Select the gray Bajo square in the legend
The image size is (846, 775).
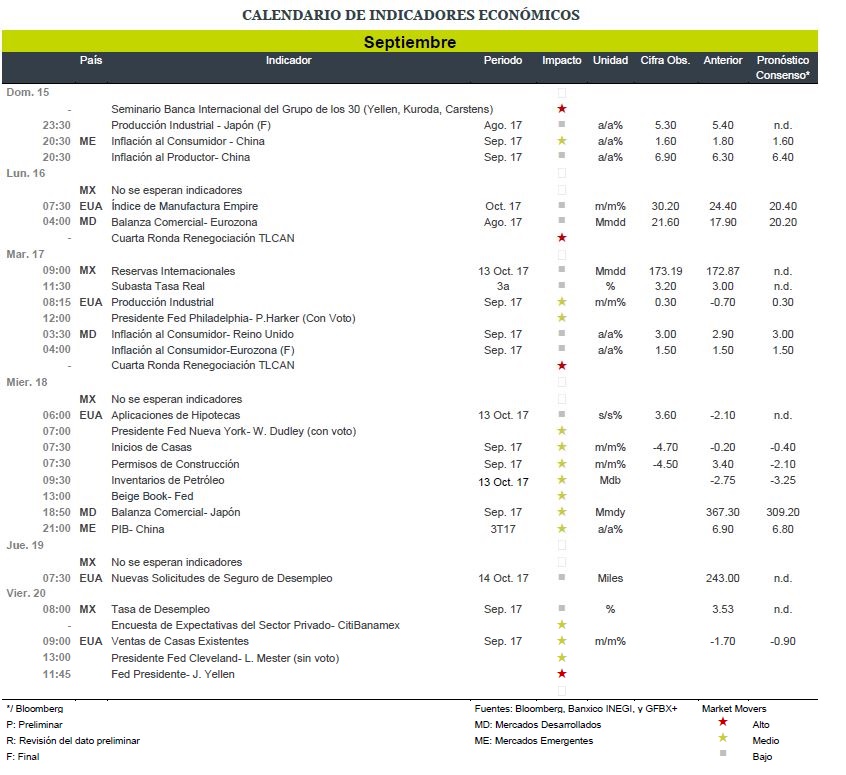tap(723, 756)
